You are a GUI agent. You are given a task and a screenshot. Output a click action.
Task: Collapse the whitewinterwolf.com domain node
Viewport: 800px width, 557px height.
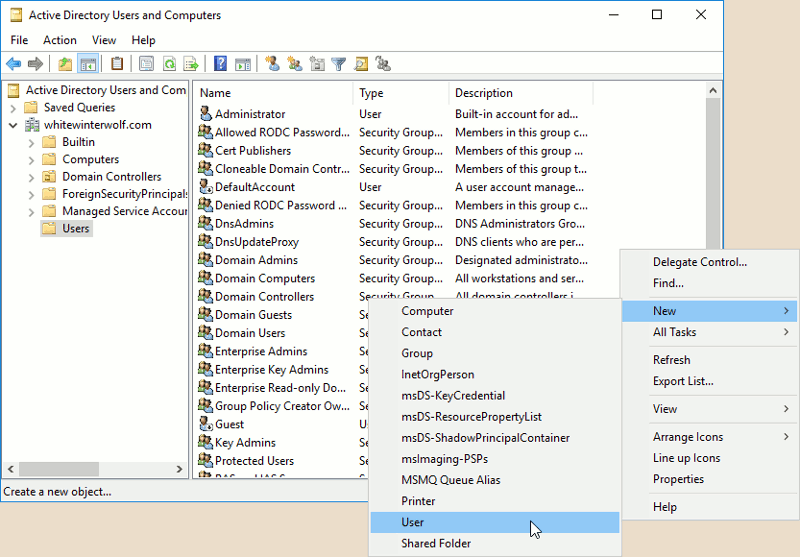point(13,125)
